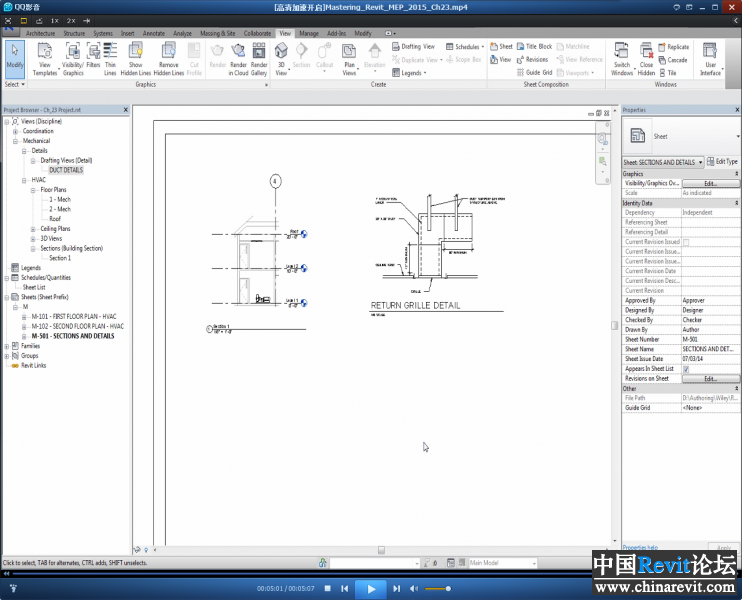
Task: Click the Switch Windows tool
Action: [621, 59]
